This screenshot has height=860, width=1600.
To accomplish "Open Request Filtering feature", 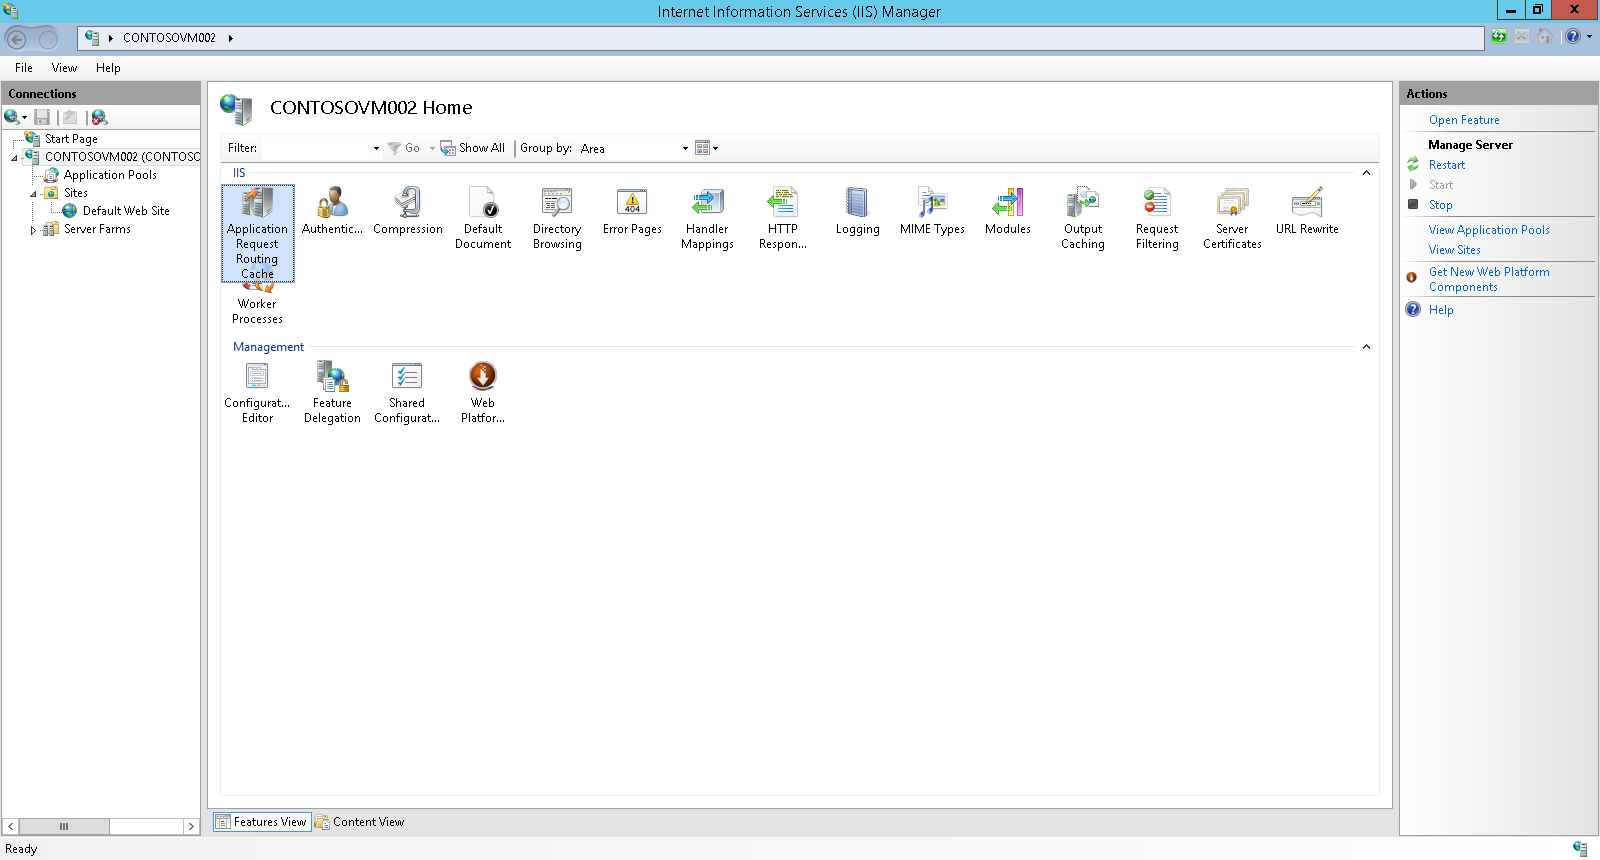I will click(1157, 219).
